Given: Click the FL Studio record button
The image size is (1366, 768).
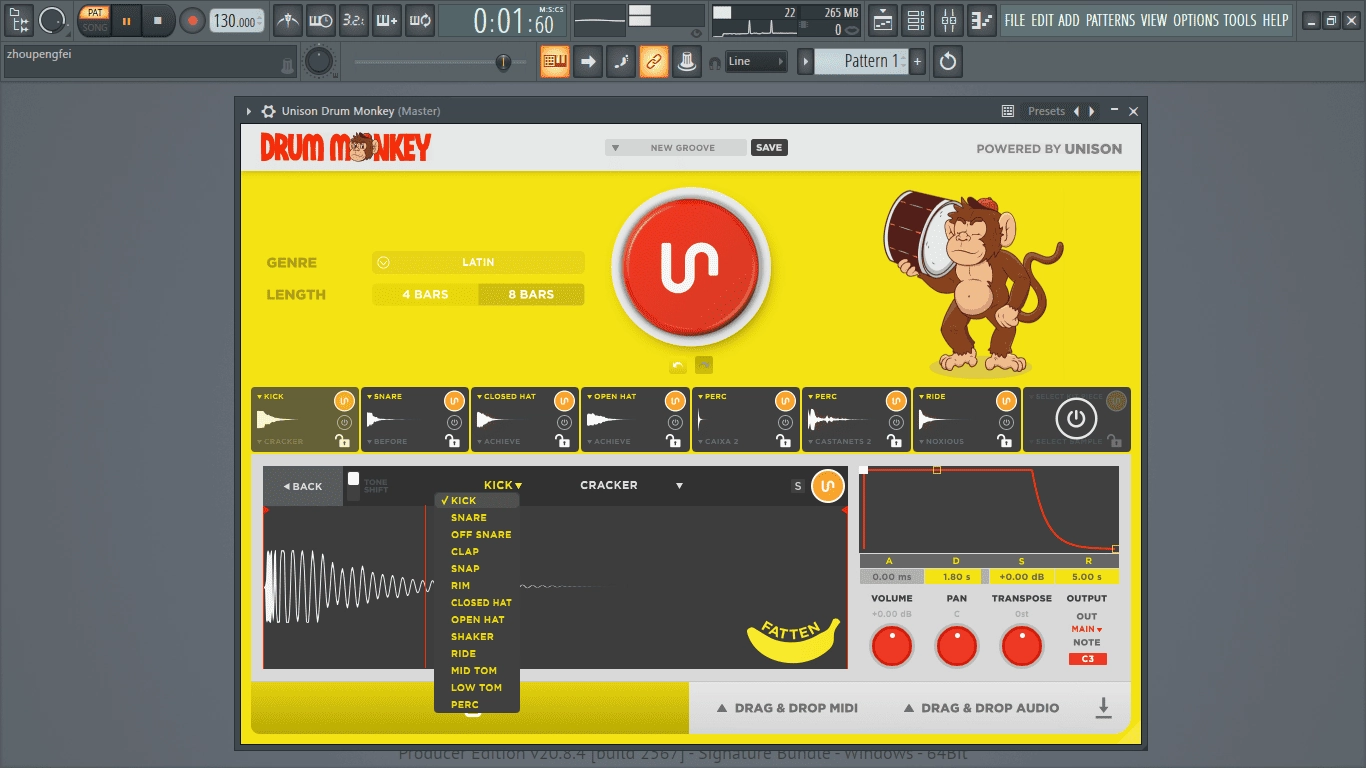Looking at the screenshot, I should click(192, 20).
